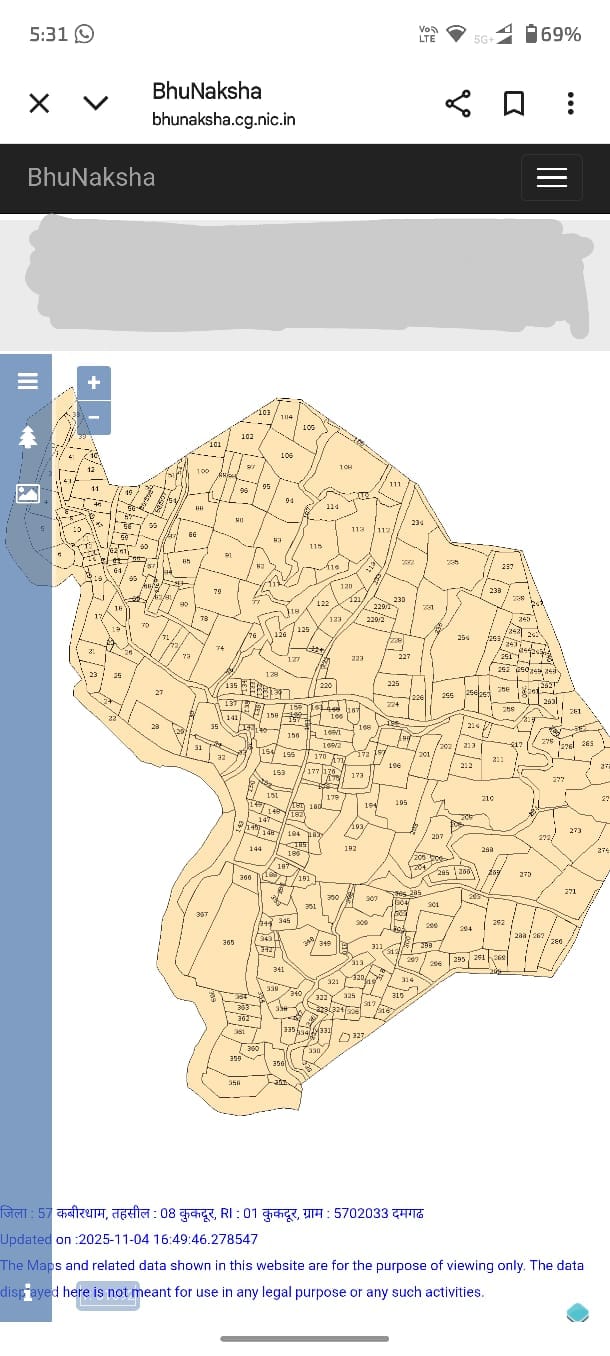610x1356 pixels.
Task: Zoom out of the map with minus button
Action: click(94, 417)
